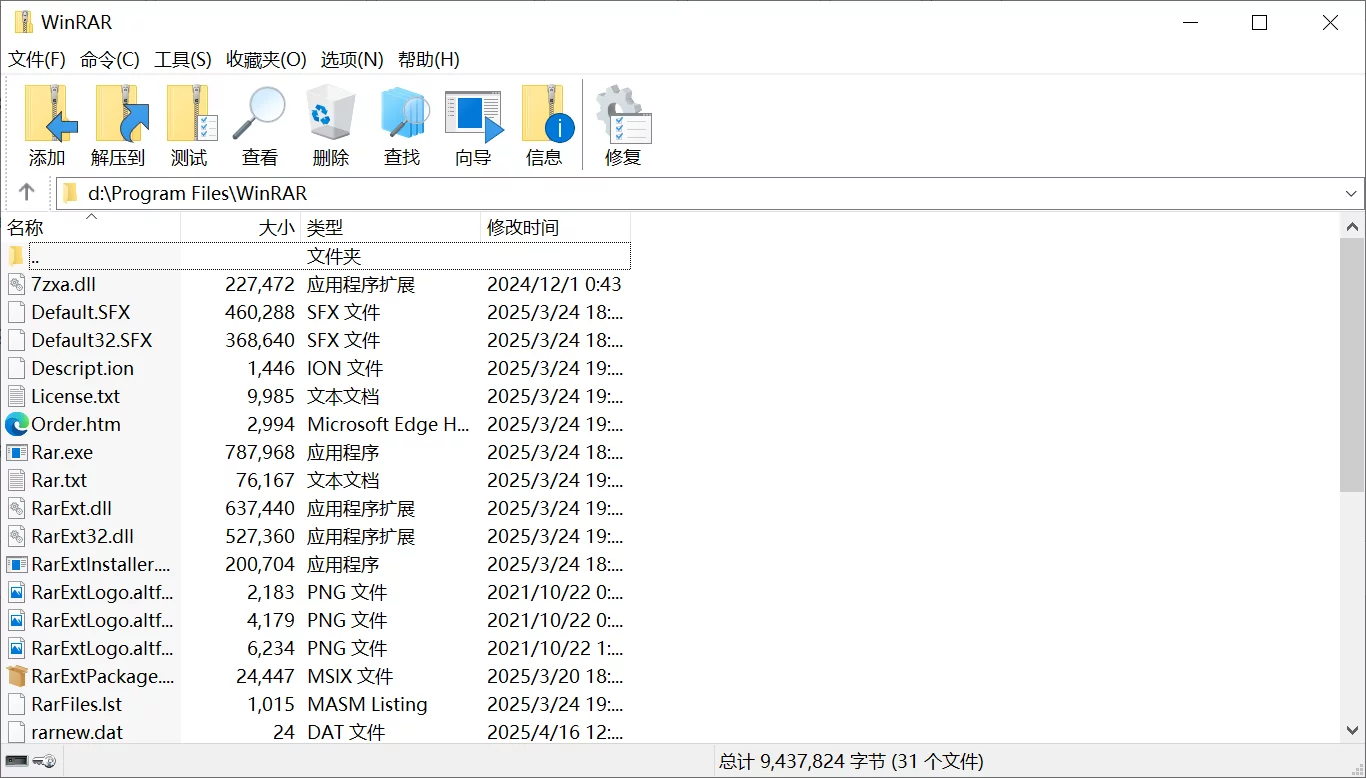
Task: Click the 'ION 文件' type cell
Action: click(345, 368)
